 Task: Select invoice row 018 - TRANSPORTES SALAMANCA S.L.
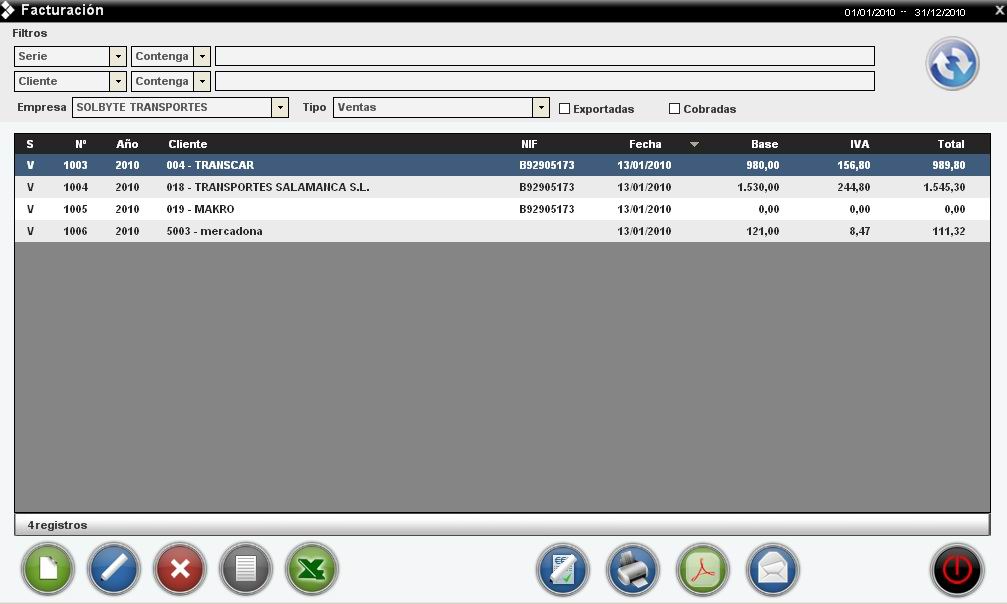pyautogui.click(x=502, y=187)
